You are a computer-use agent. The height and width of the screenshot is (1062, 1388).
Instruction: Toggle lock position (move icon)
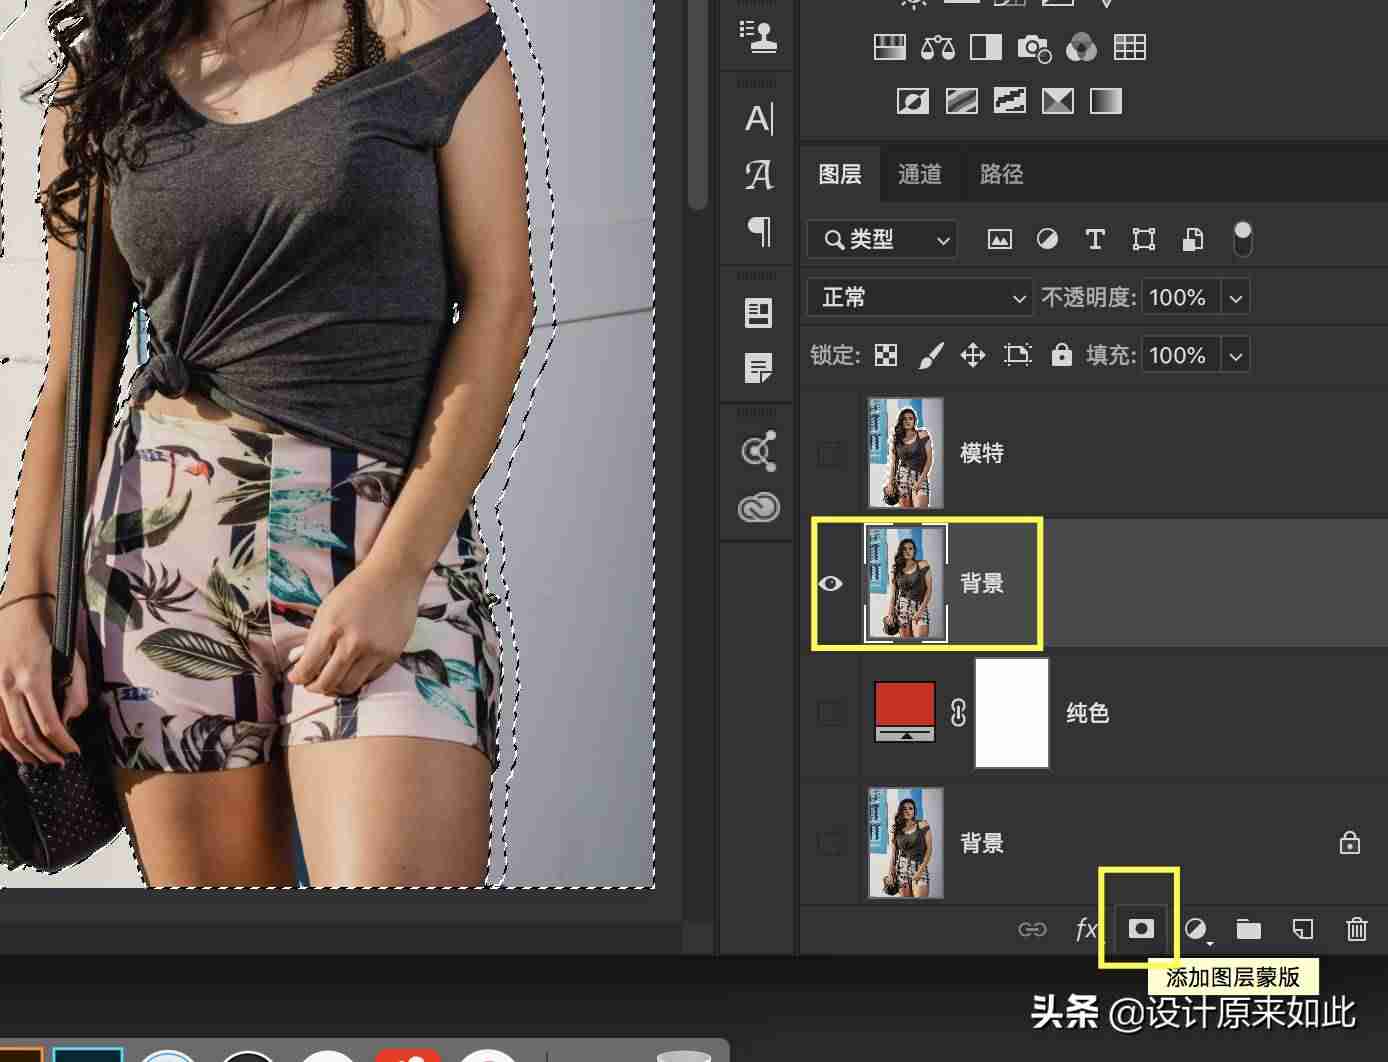973,355
